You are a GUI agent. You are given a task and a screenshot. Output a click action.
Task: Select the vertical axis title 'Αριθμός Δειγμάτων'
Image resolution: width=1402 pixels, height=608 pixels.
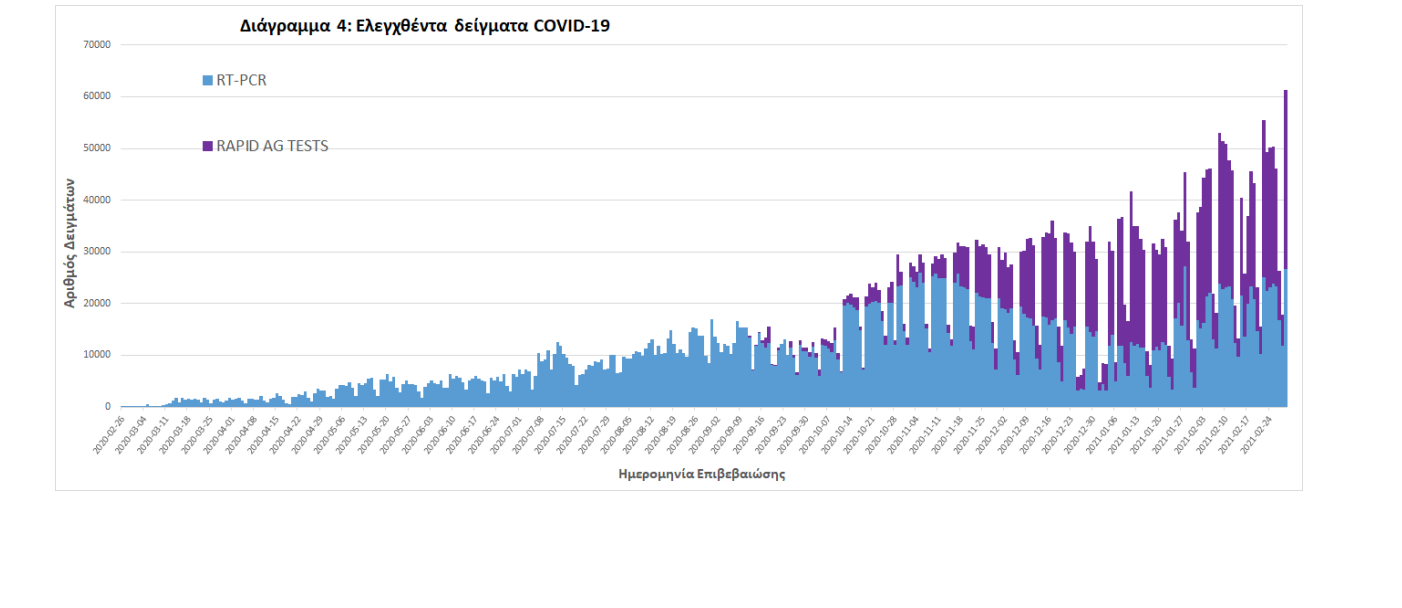70,242
